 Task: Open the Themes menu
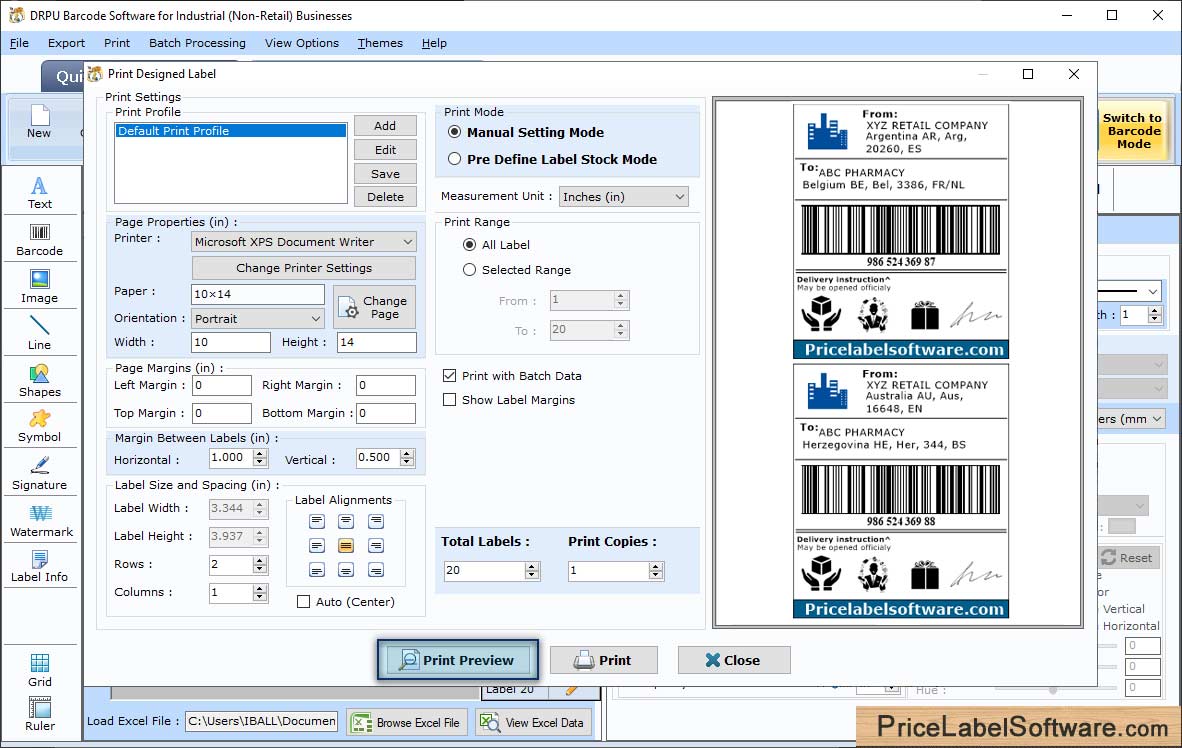[380, 43]
